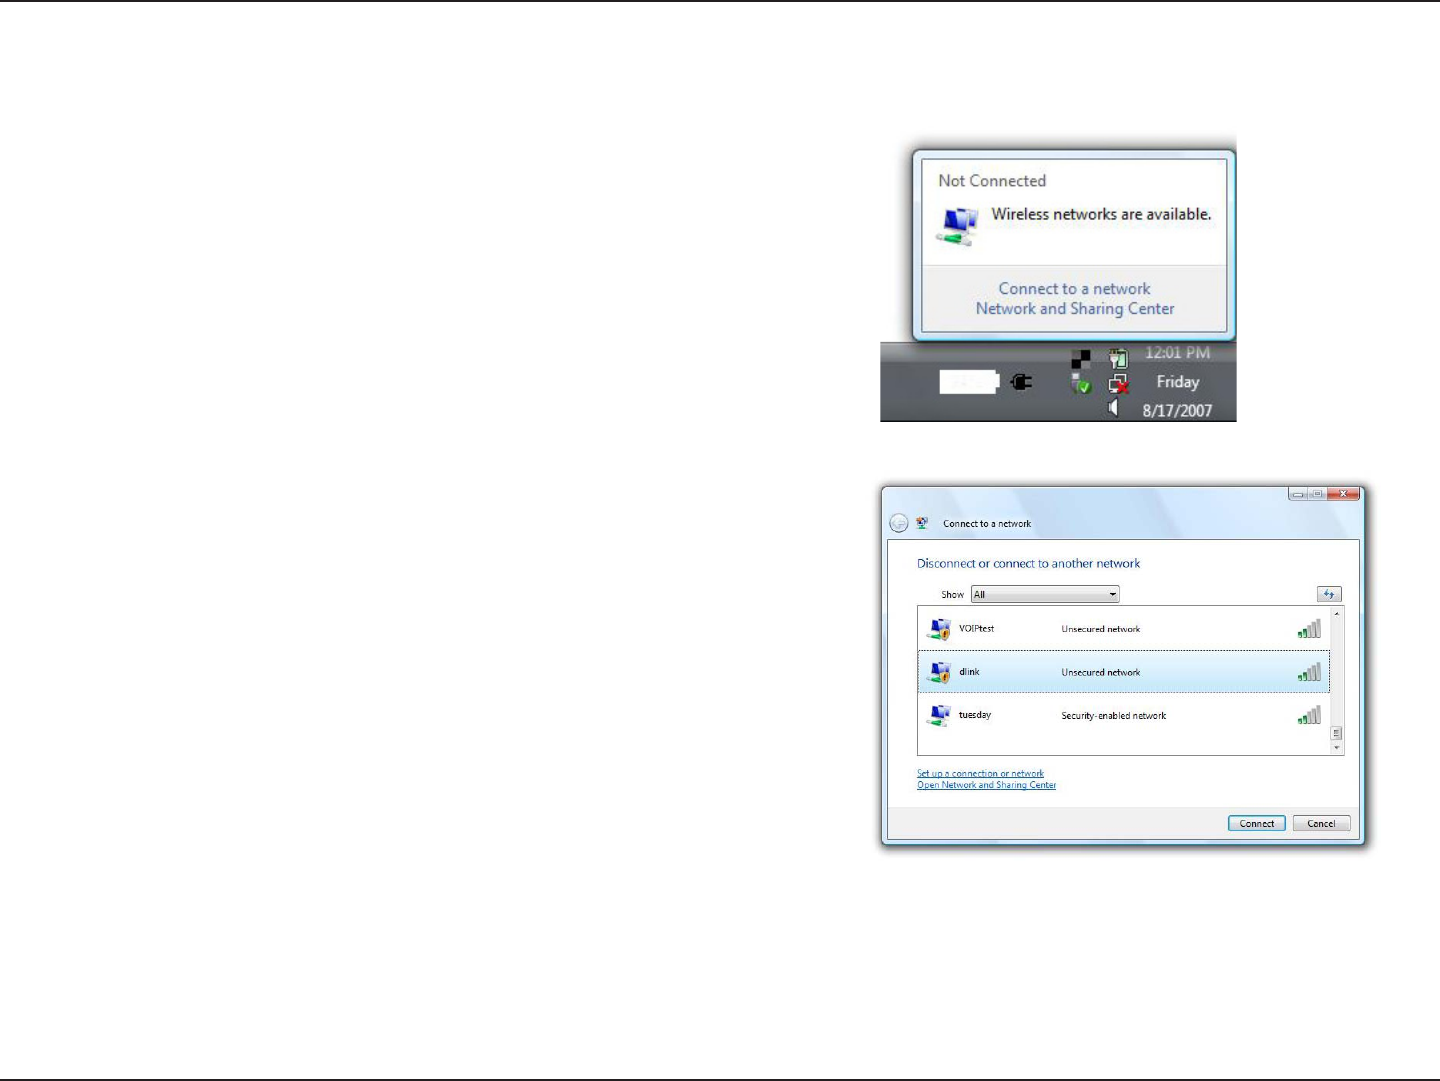Click the VOIPtest network icon

939,629
